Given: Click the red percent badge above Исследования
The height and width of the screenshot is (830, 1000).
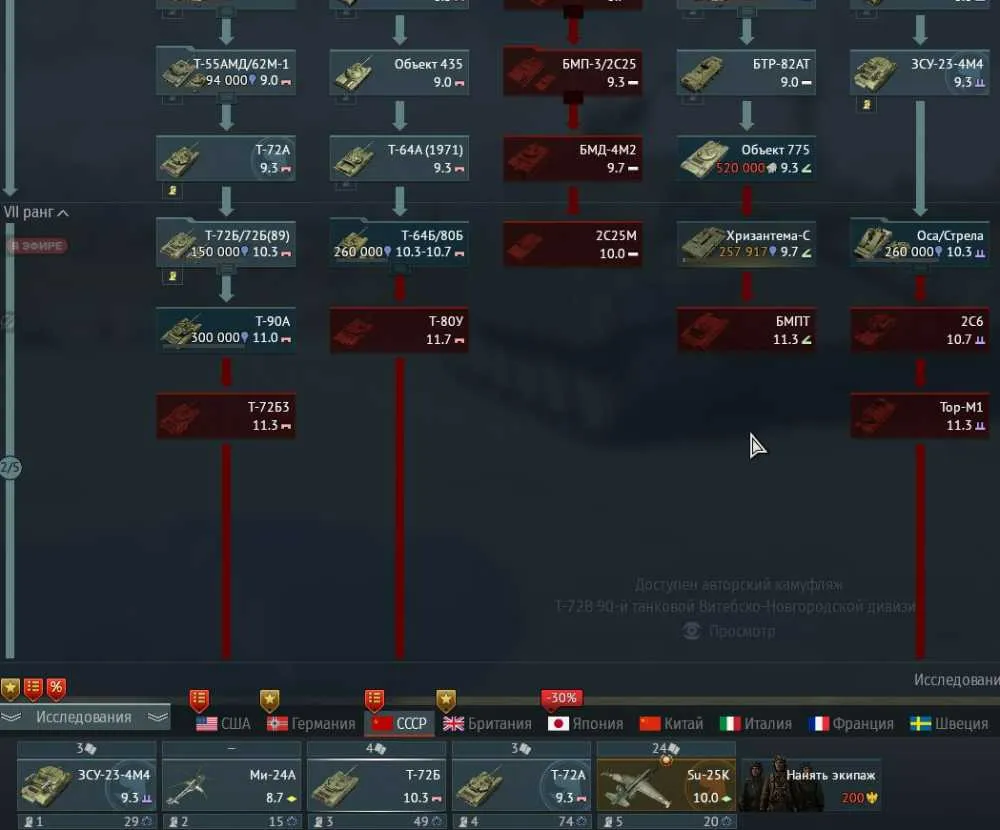Looking at the screenshot, I should pos(56,688).
